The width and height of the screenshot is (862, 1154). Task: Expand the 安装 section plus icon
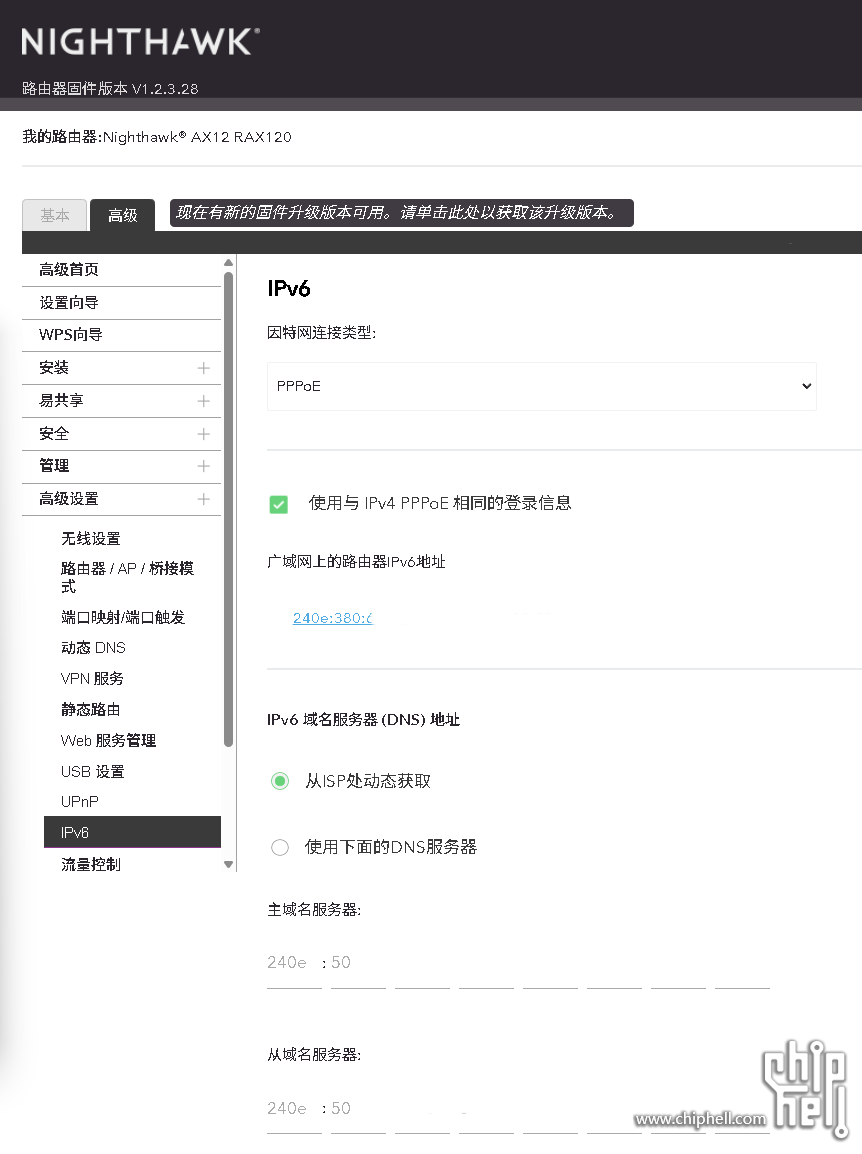[204, 368]
